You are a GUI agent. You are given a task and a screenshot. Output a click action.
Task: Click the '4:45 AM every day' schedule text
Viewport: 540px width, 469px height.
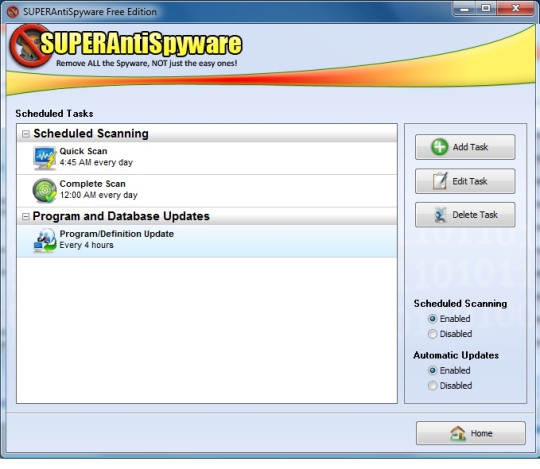tap(96, 163)
